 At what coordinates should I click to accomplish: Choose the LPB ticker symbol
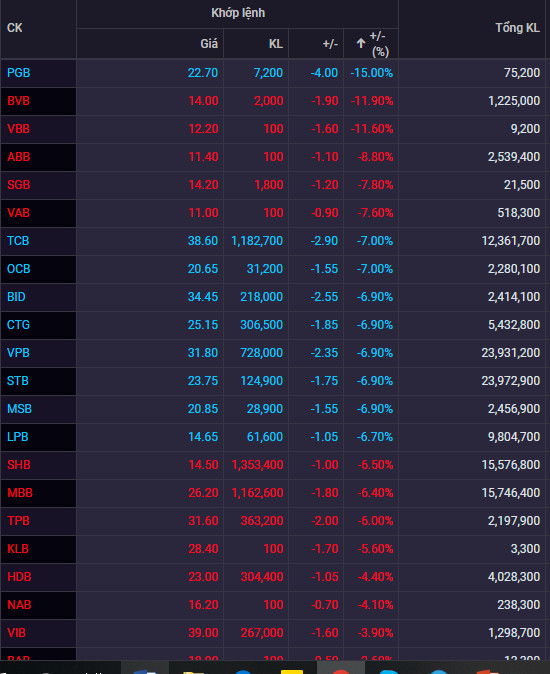pyautogui.click(x=18, y=437)
